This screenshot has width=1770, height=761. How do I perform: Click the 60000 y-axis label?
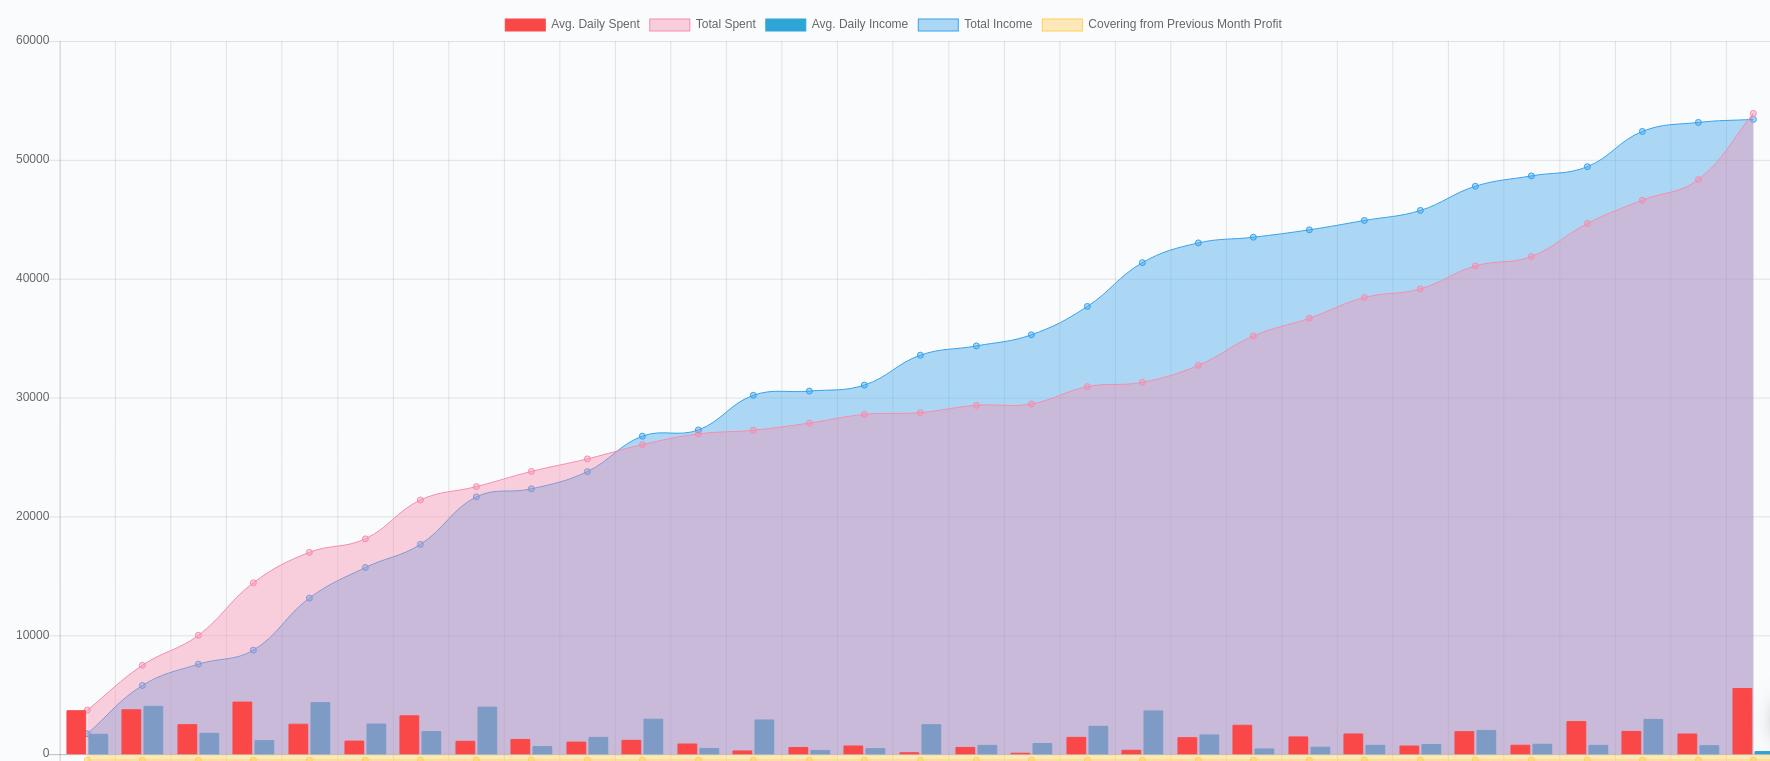click(33, 41)
